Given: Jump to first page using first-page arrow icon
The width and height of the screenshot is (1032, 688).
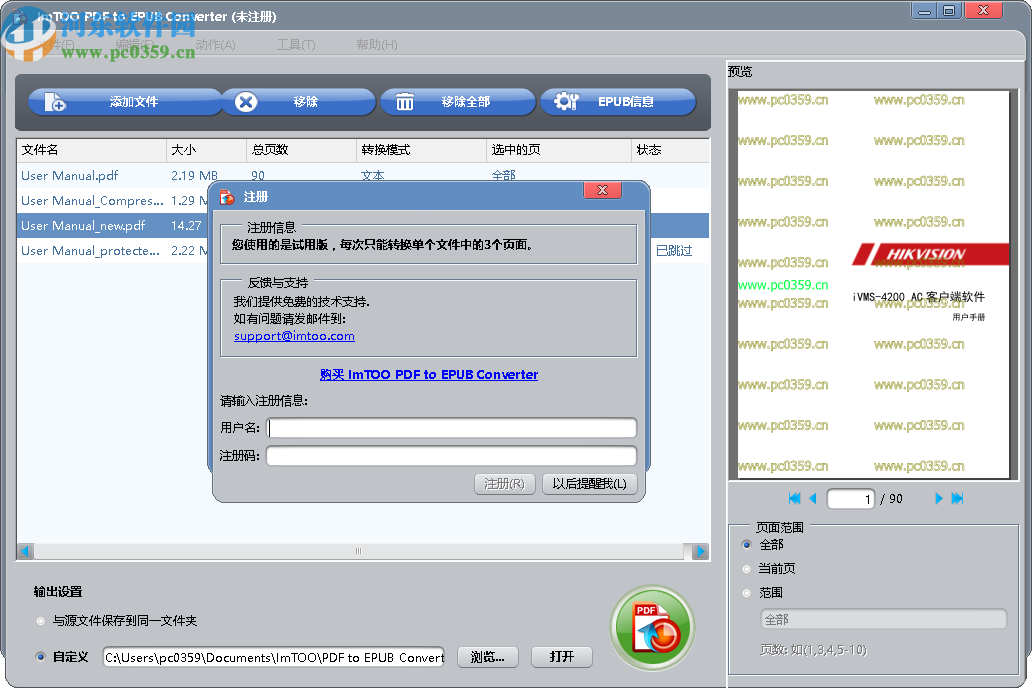Looking at the screenshot, I should (794, 498).
